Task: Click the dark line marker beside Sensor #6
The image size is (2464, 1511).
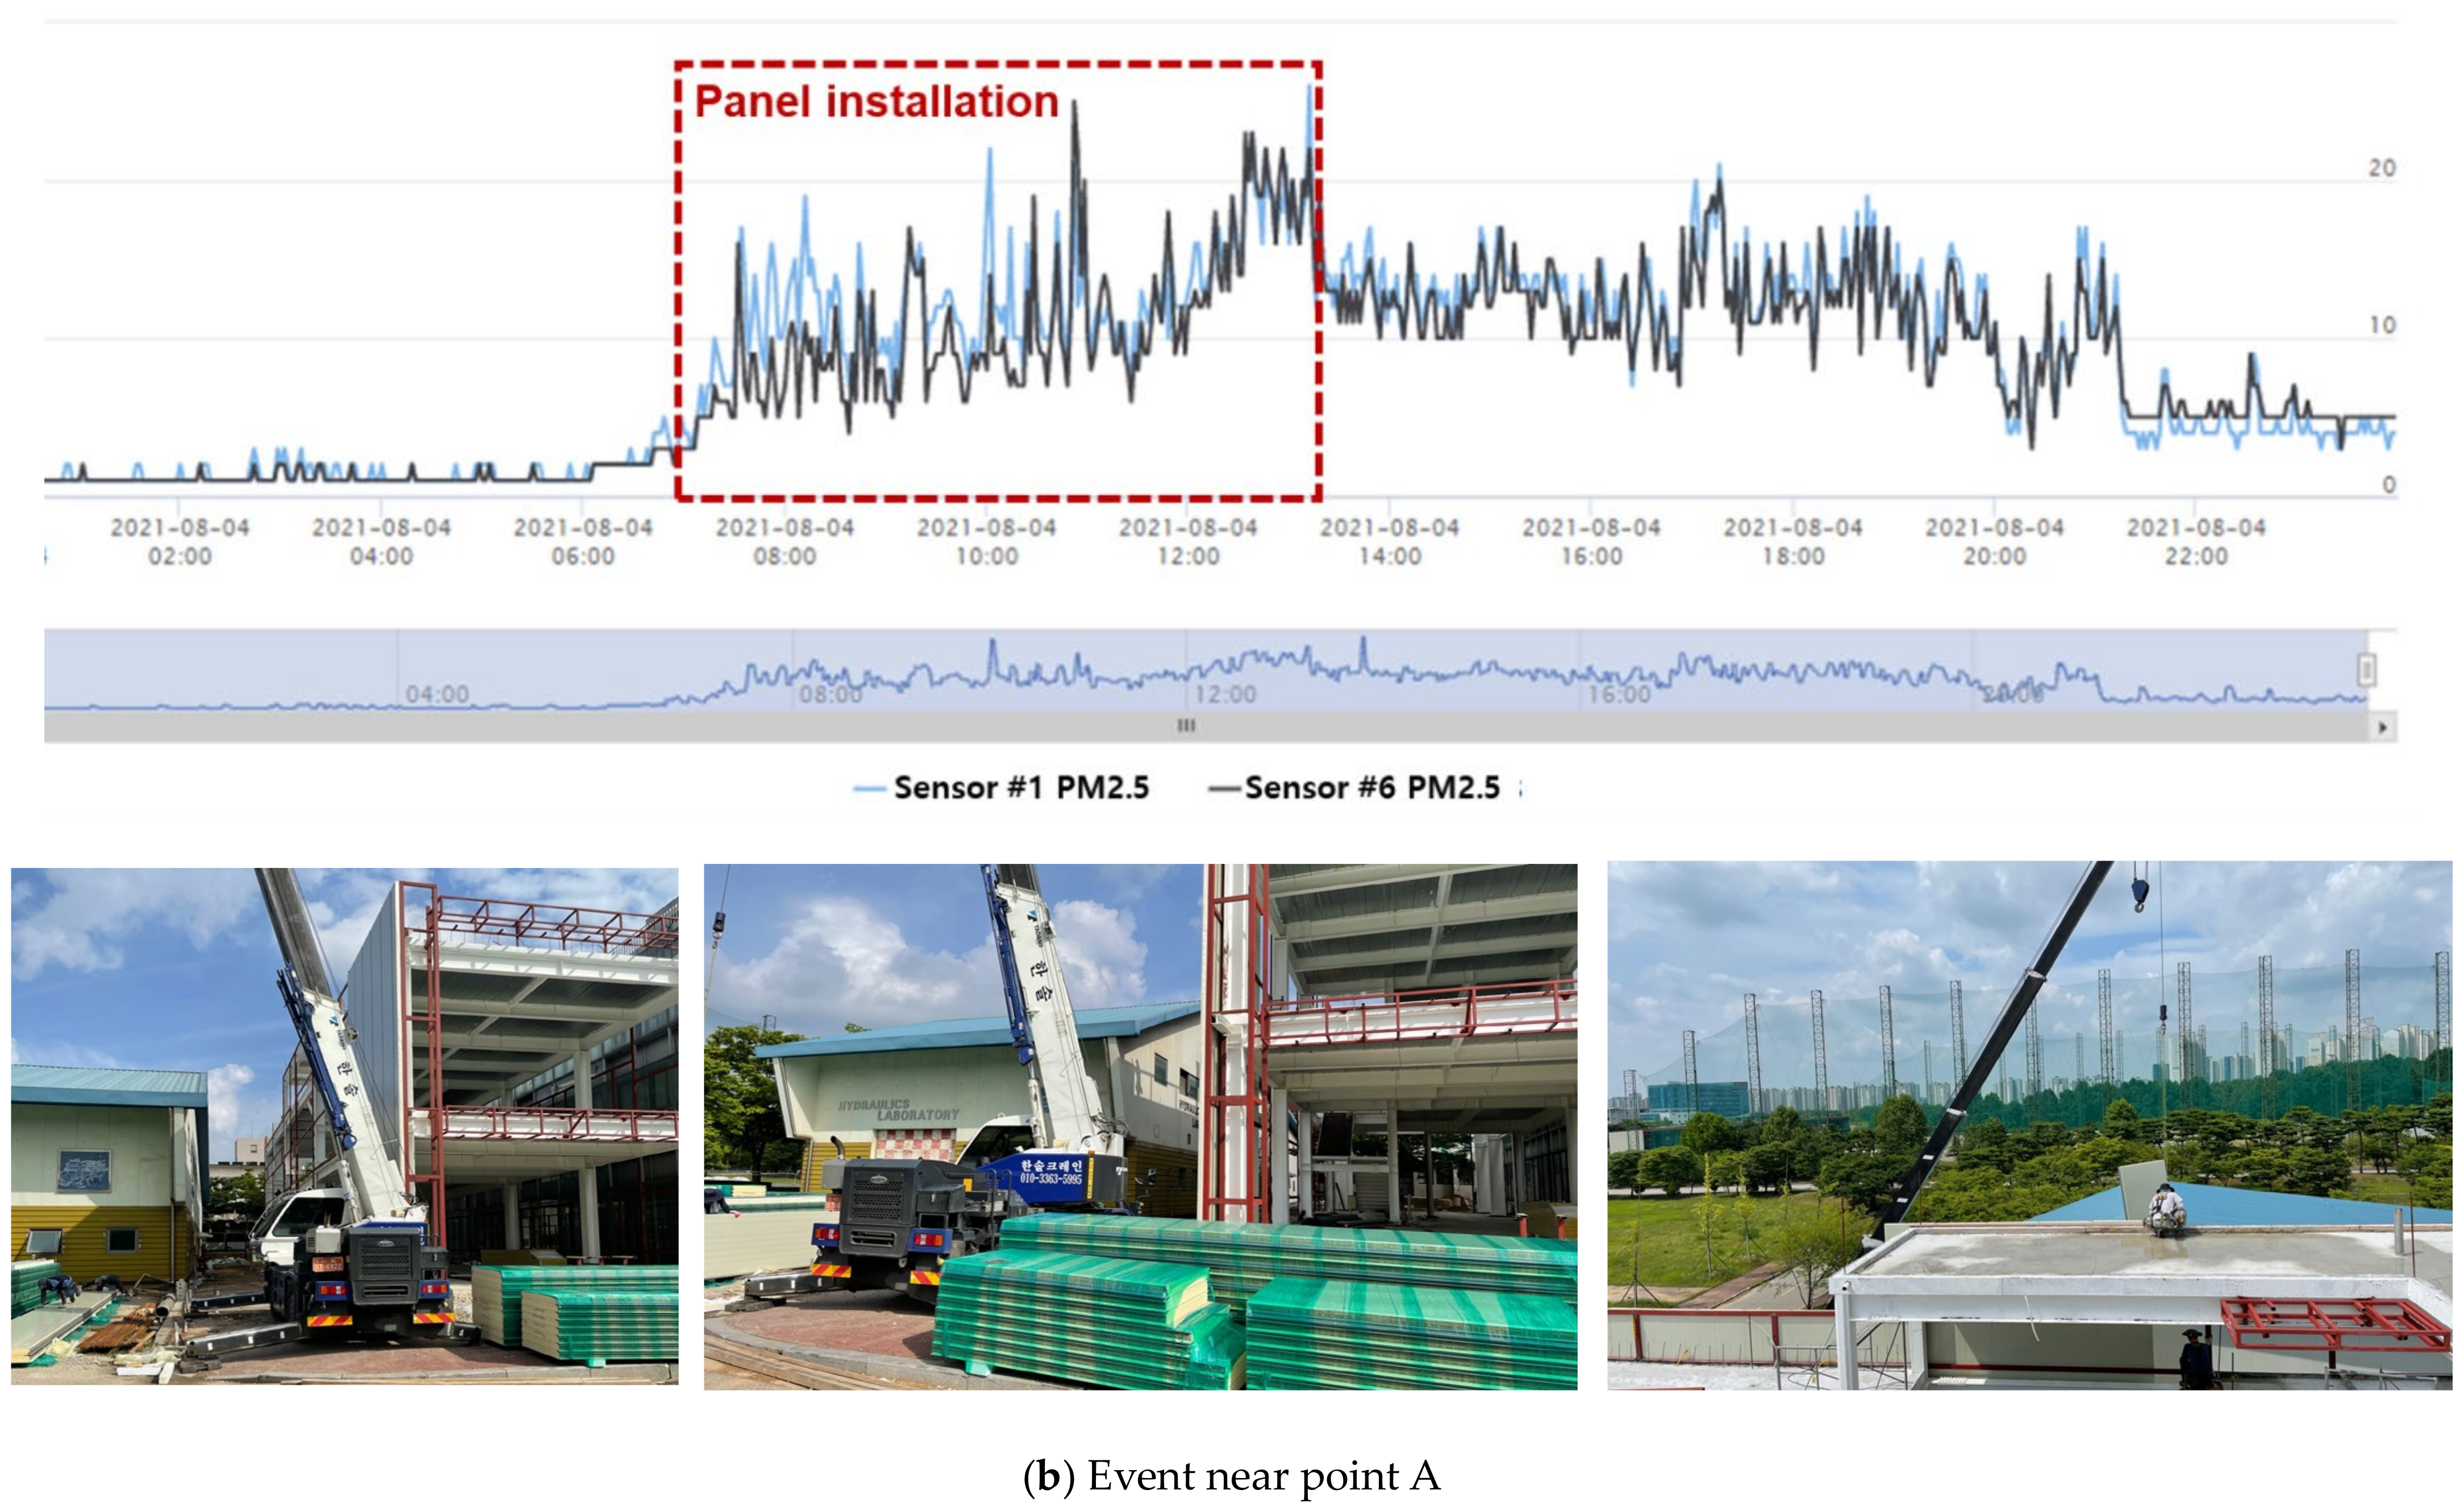Action: (1224, 790)
